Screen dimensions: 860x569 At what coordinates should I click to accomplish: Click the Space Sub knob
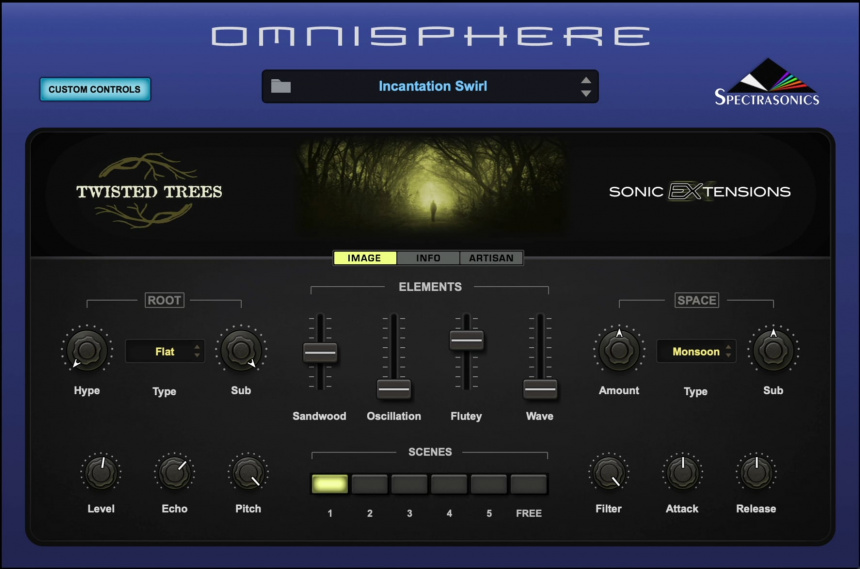pyautogui.click(x=773, y=350)
